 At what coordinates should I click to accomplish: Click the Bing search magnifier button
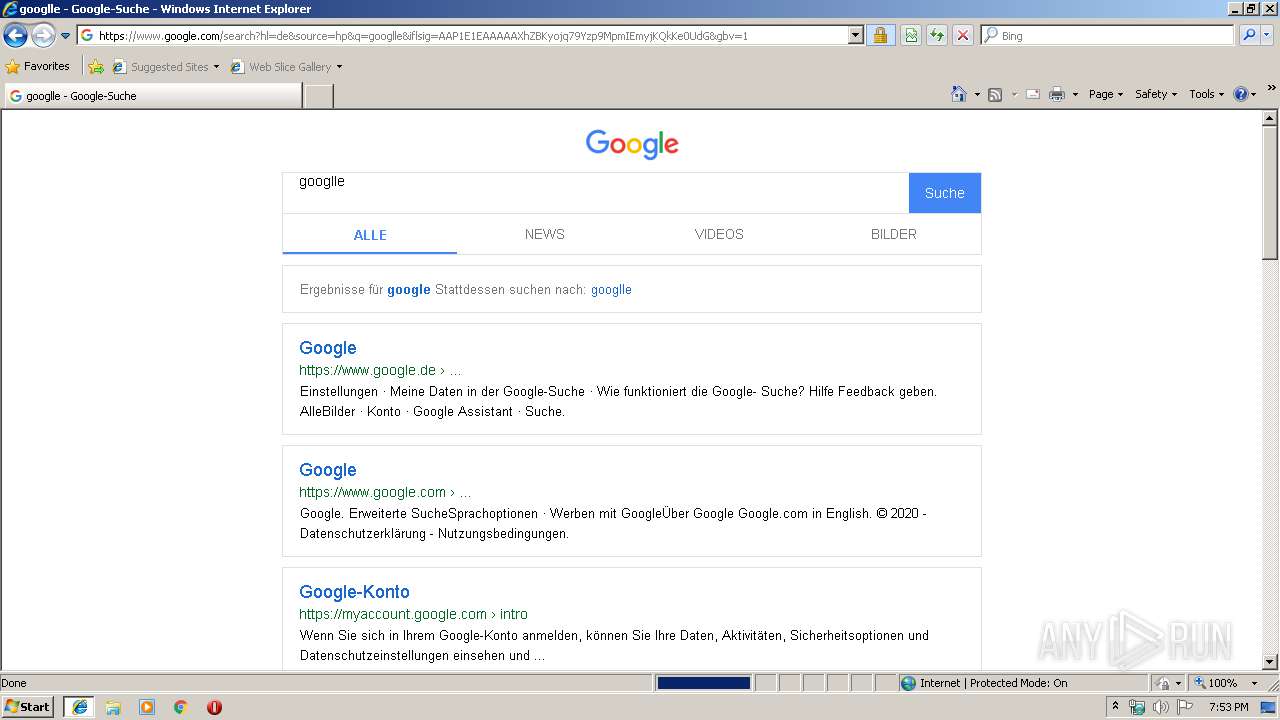[x=1249, y=35]
